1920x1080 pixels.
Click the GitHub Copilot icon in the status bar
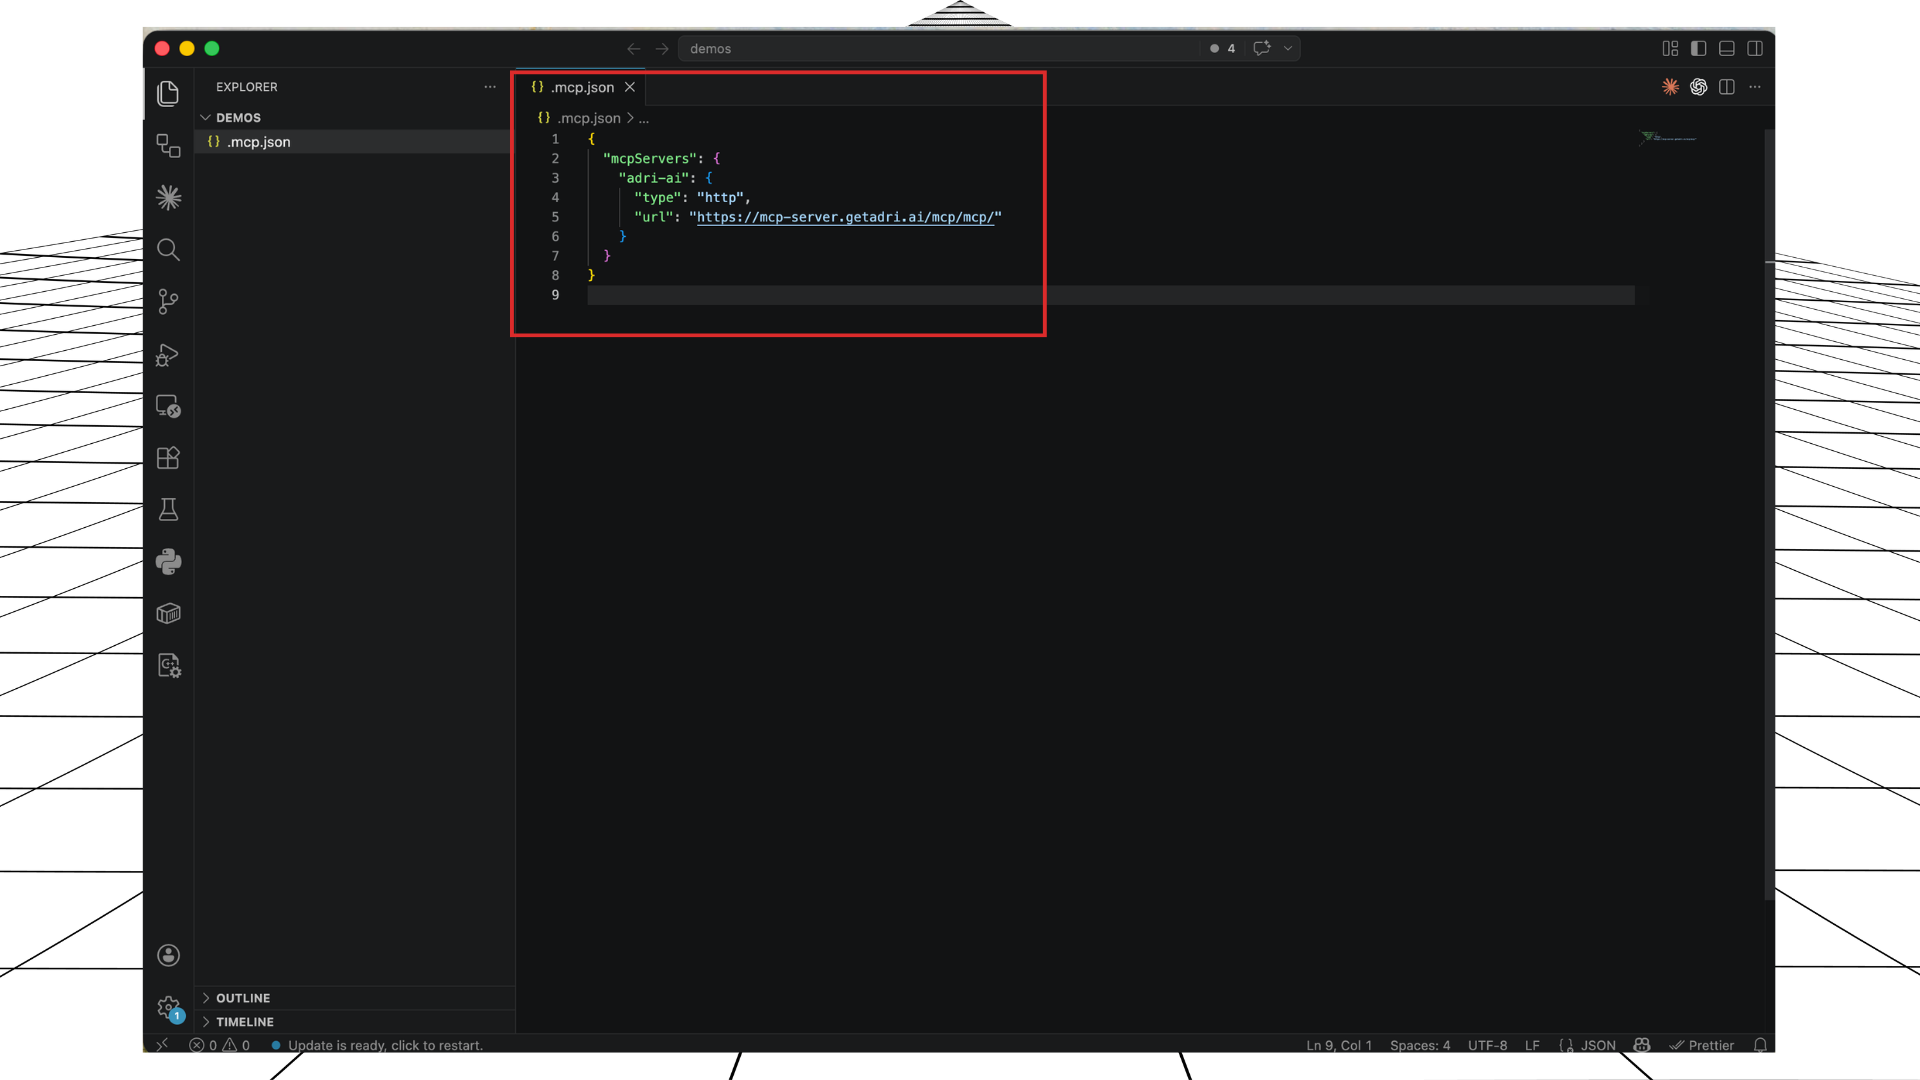click(x=1641, y=1044)
